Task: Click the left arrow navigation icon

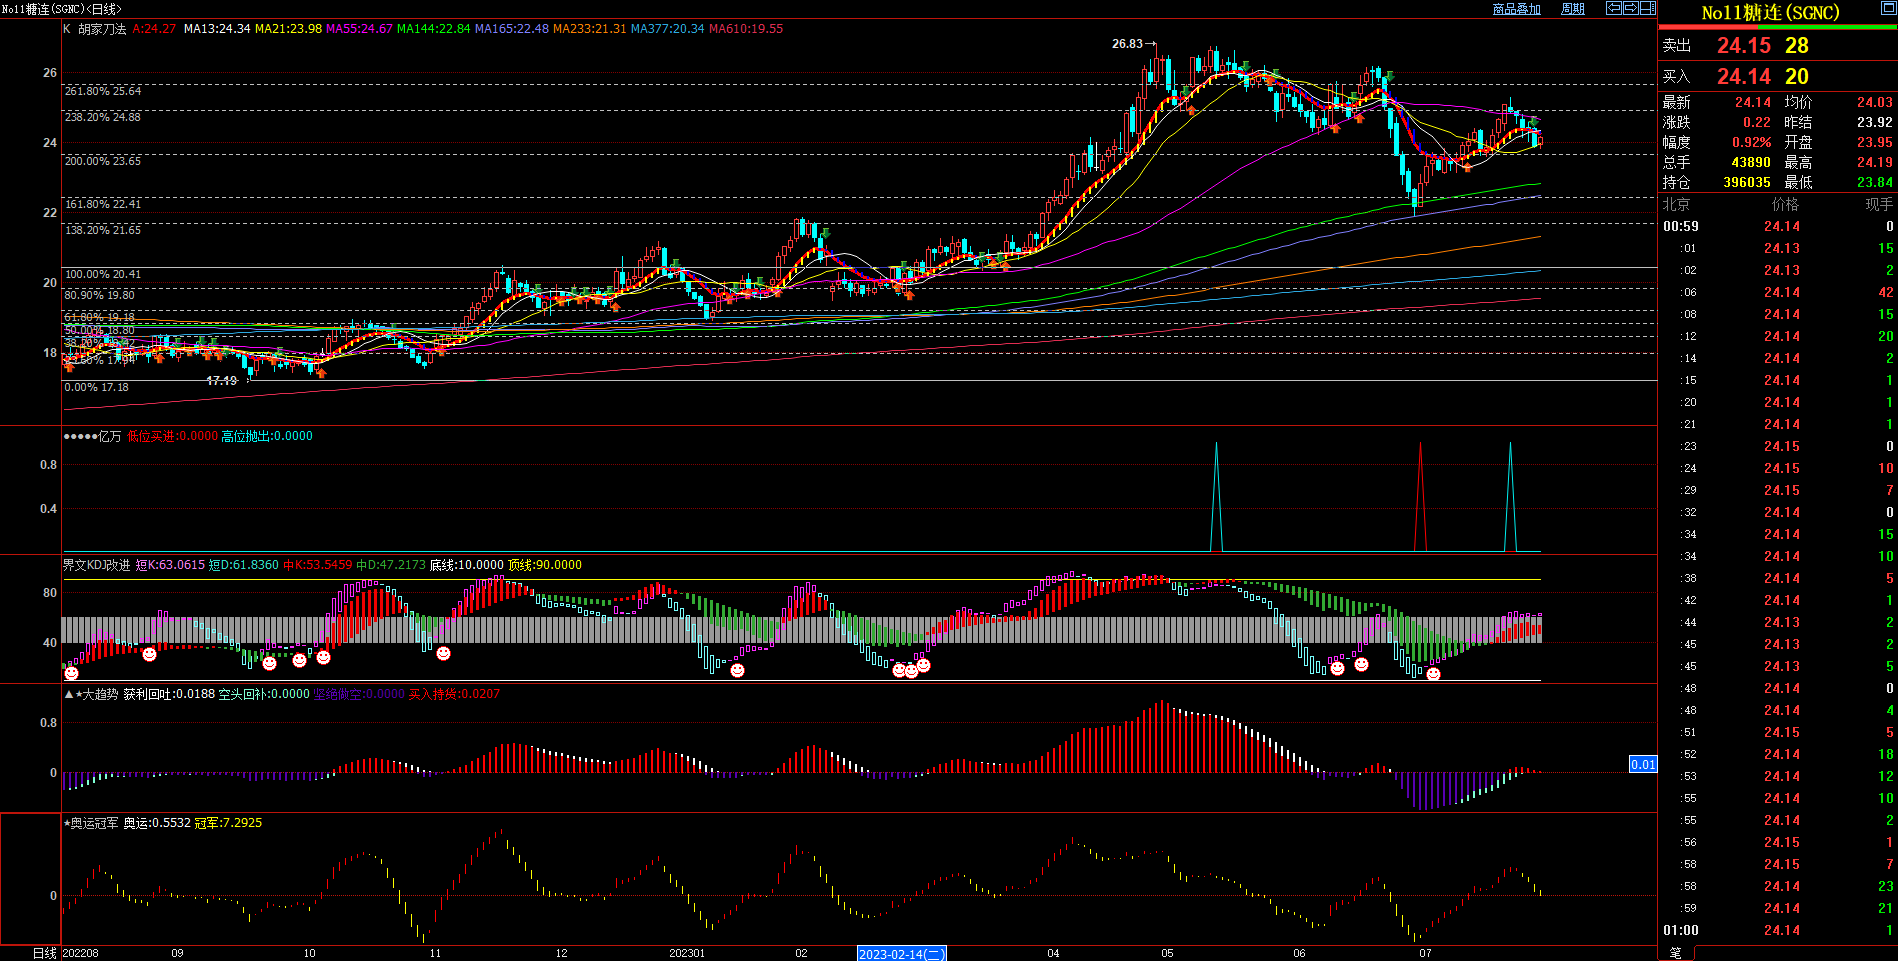Action: pos(1613,8)
